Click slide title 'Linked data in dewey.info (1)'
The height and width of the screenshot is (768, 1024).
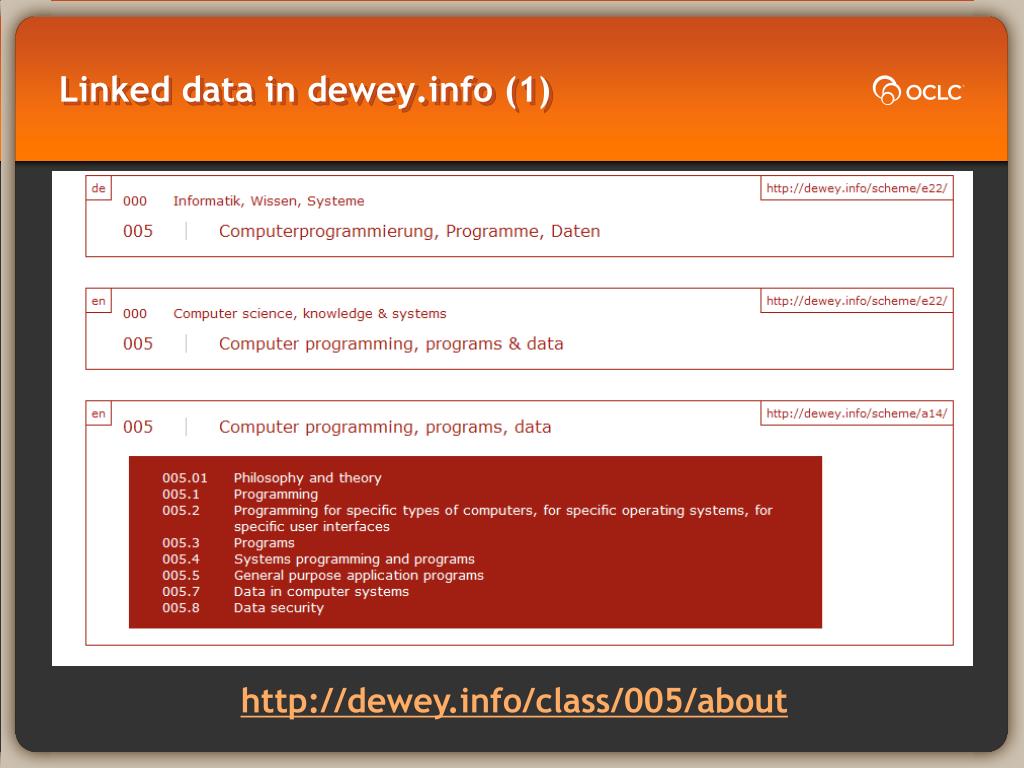pos(305,91)
